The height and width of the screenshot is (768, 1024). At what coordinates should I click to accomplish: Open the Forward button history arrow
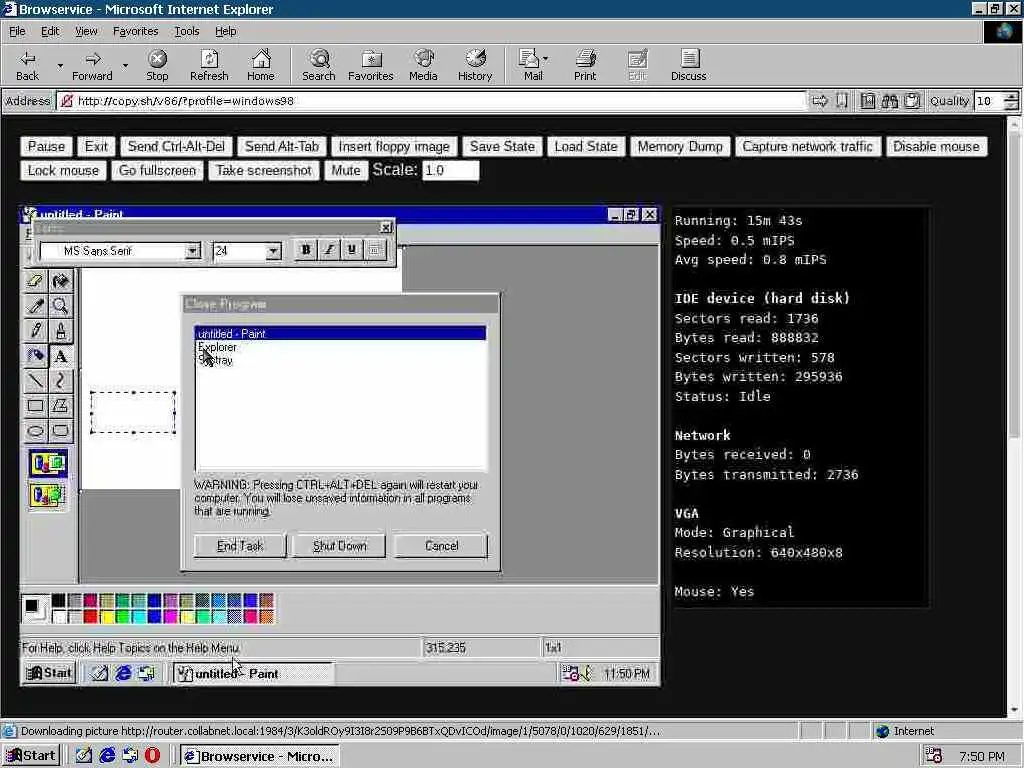(125, 65)
